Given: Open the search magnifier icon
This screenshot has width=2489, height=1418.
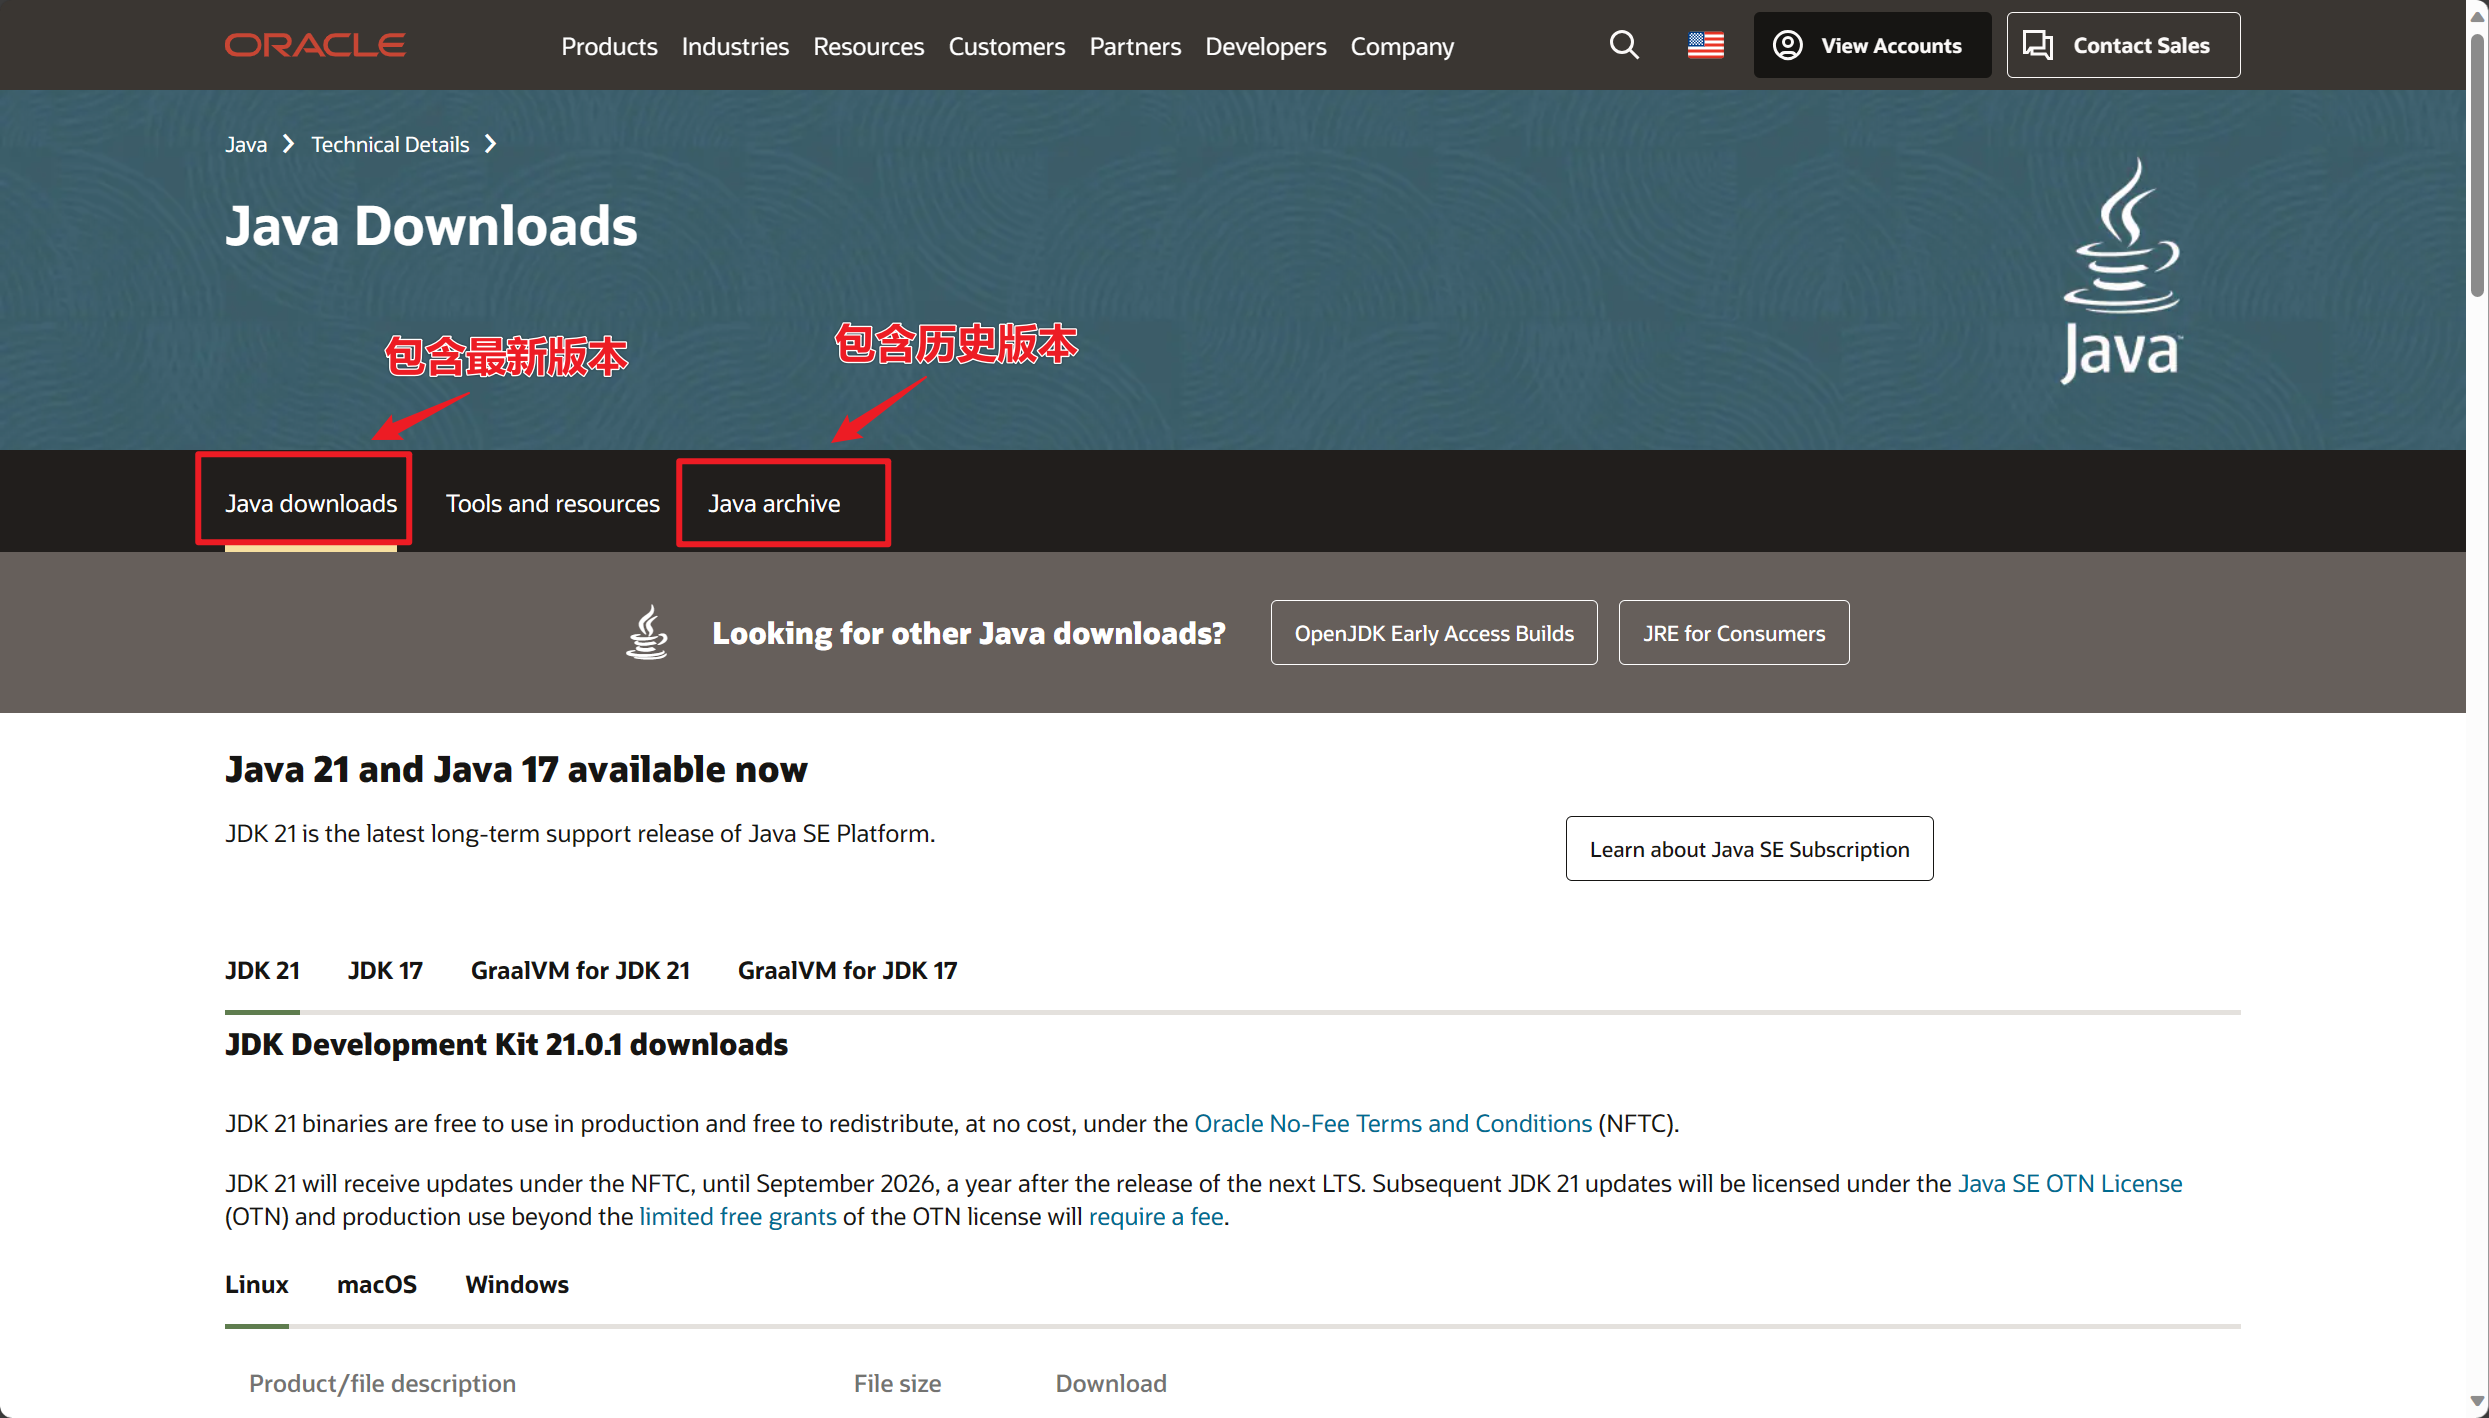Looking at the screenshot, I should pyautogui.click(x=1624, y=45).
